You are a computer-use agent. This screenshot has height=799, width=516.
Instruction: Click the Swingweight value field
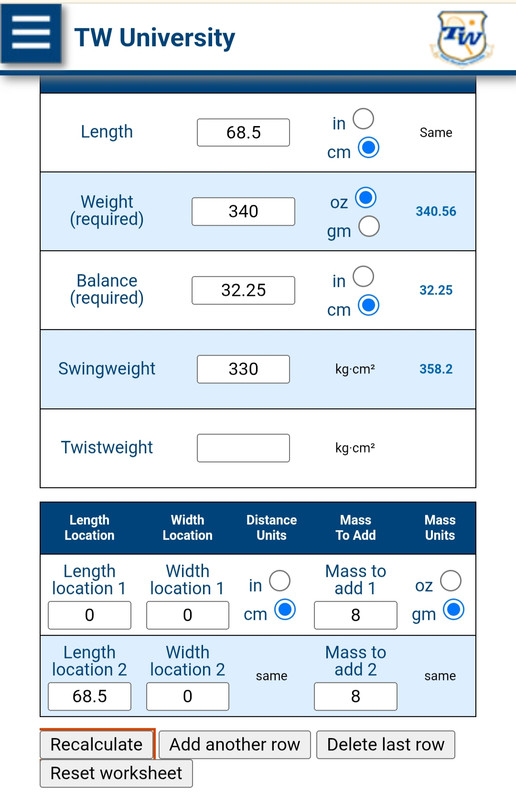[243, 369]
